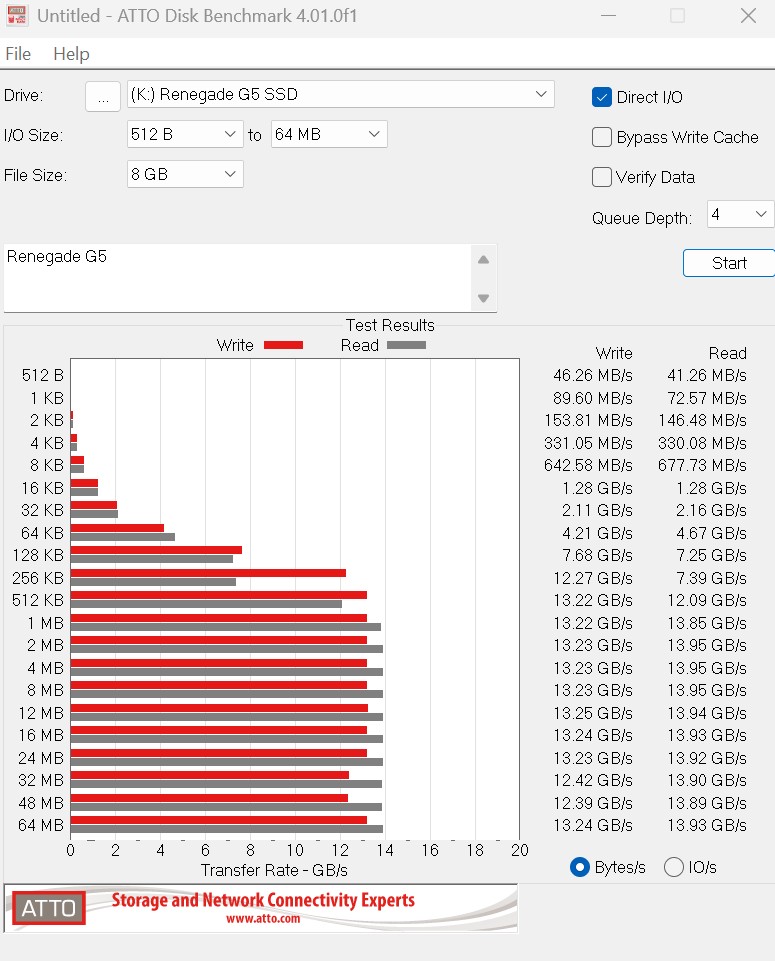
Task: Click the Transfer Rate - GB/s axis label
Action: 274,870
